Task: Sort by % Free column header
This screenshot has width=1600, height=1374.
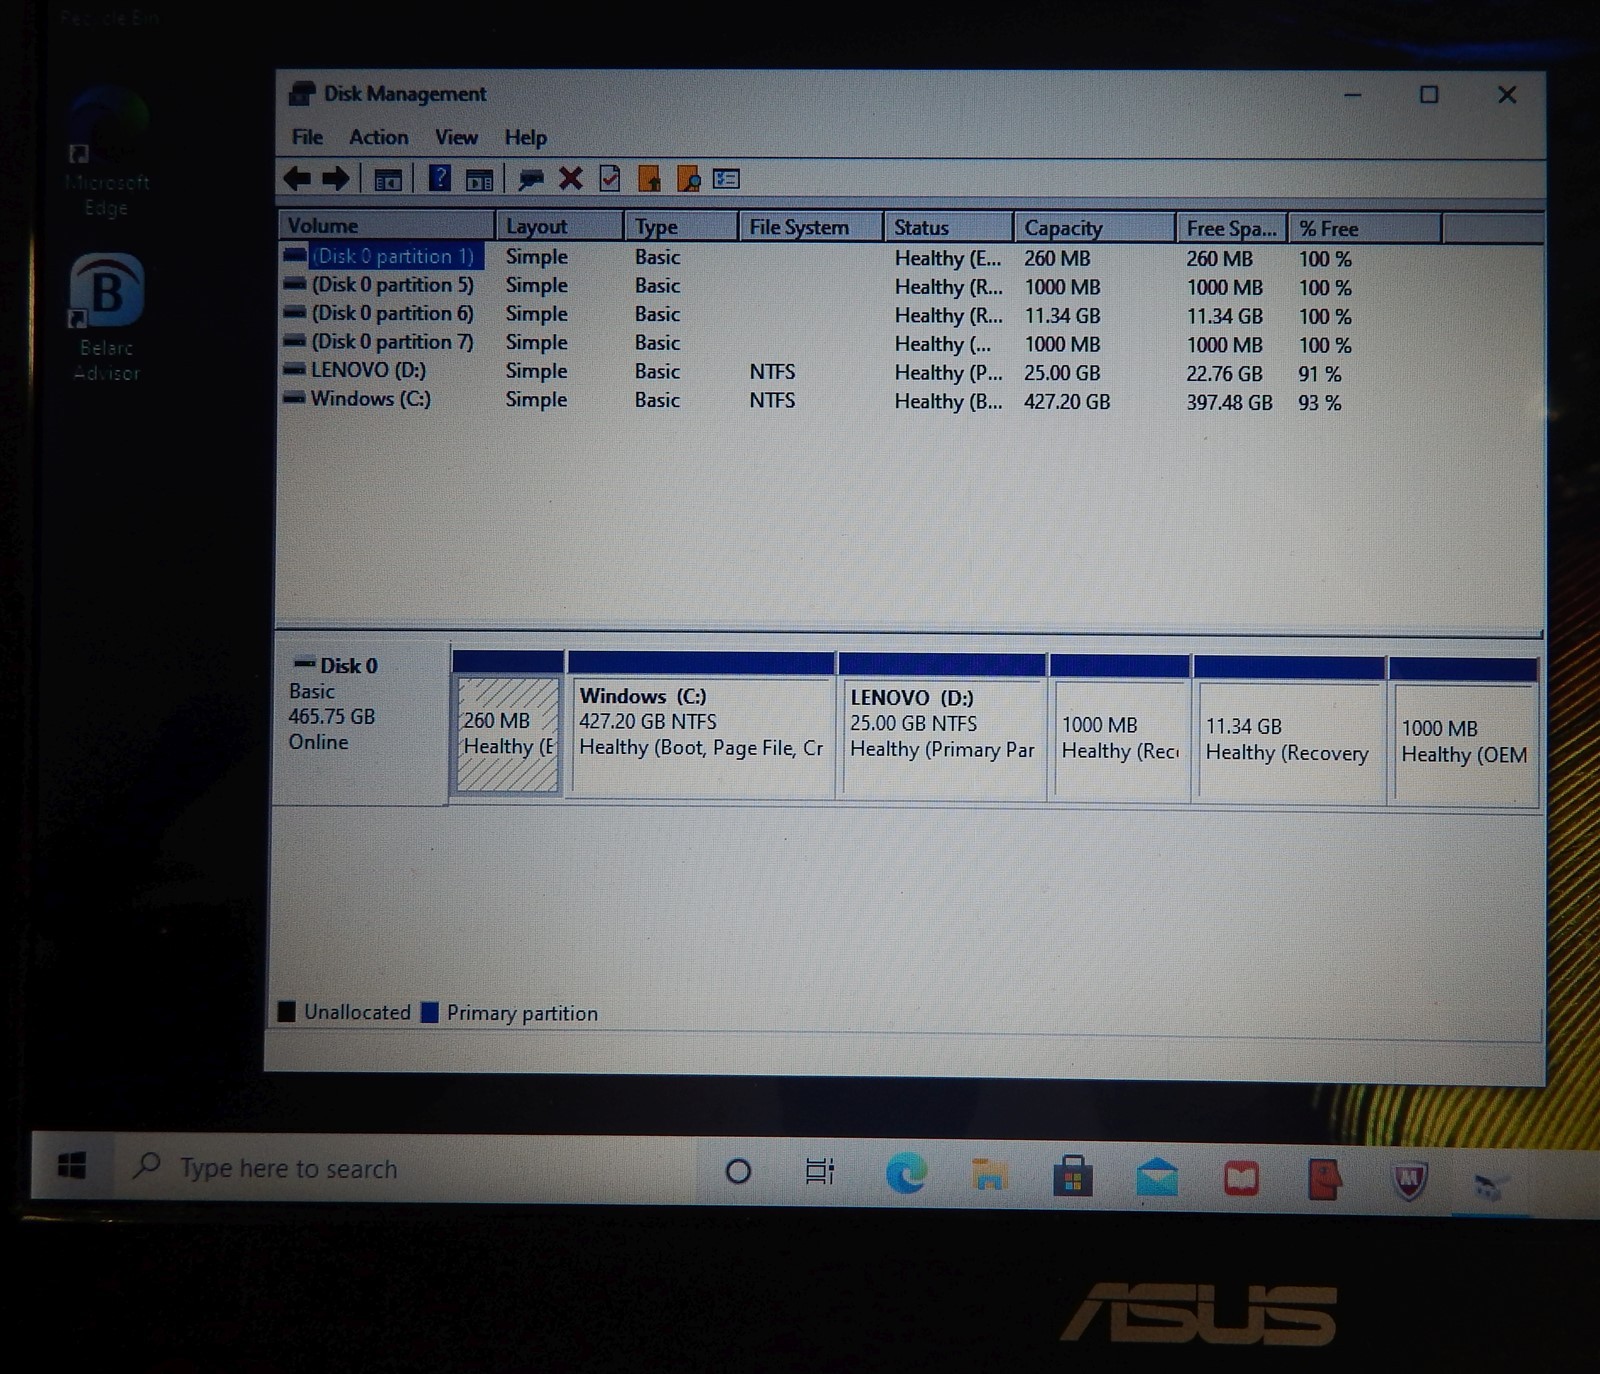Action: click(1365, 228)
